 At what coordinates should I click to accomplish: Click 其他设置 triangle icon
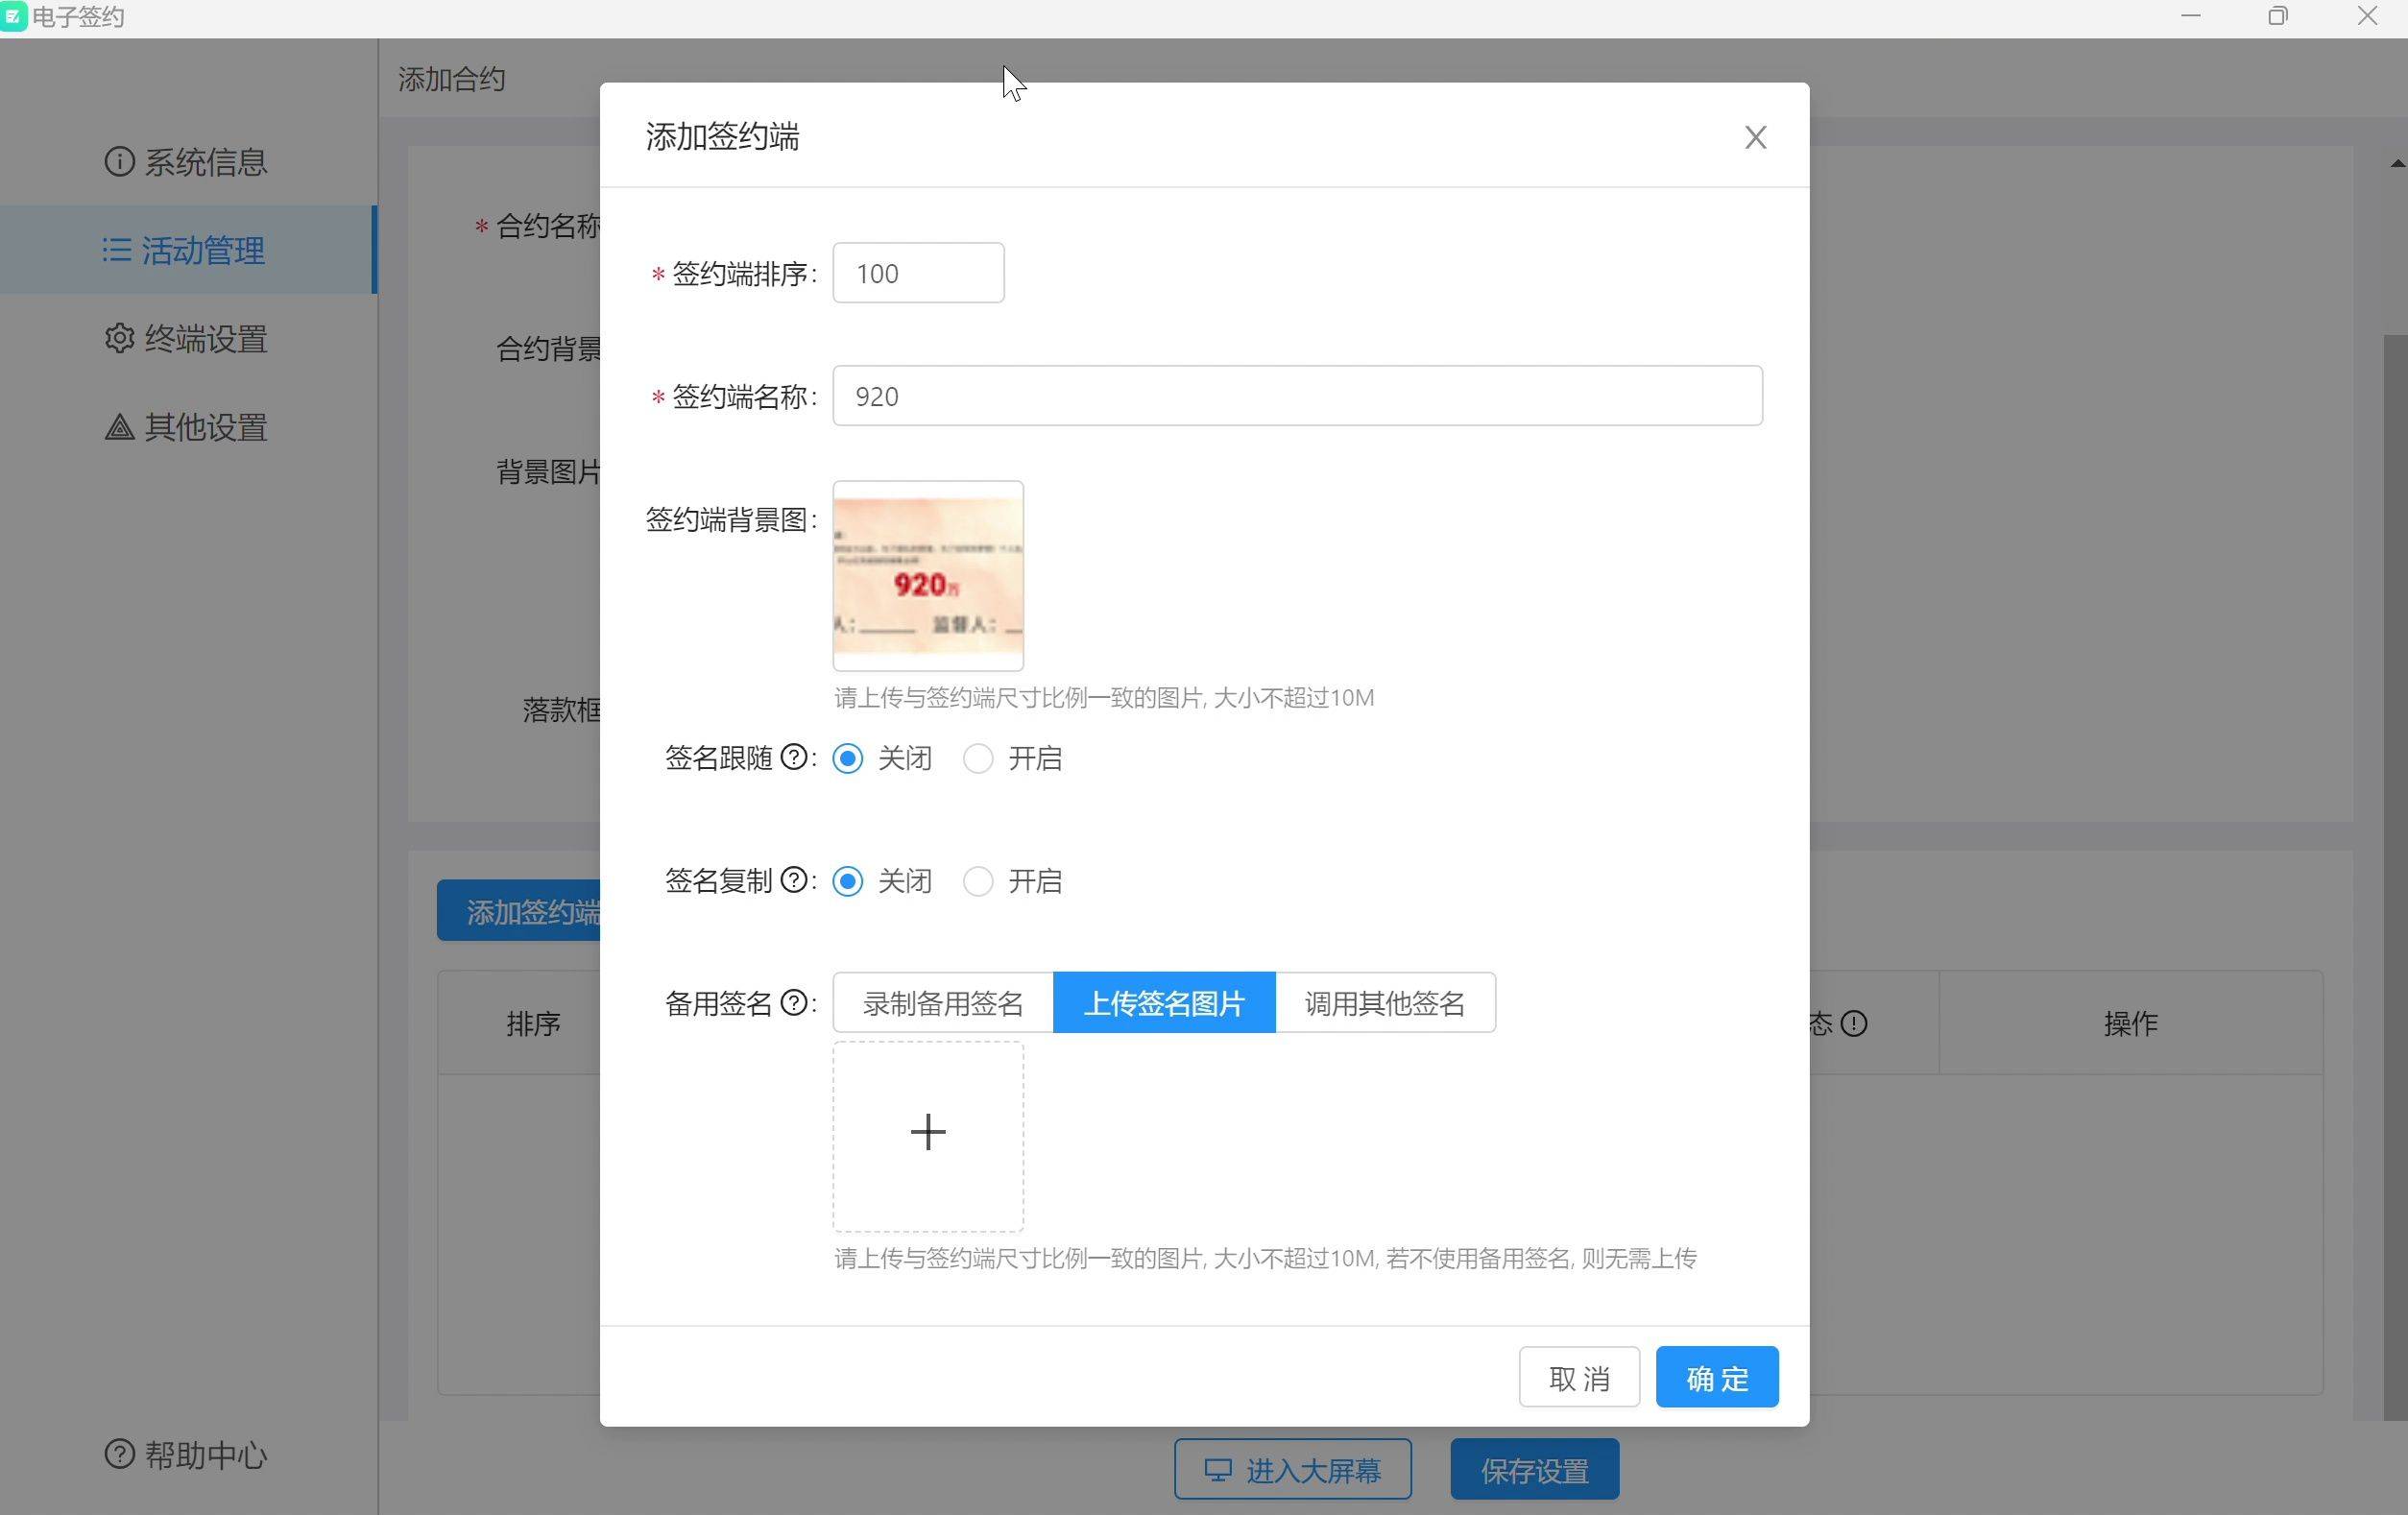coord(119,427)
